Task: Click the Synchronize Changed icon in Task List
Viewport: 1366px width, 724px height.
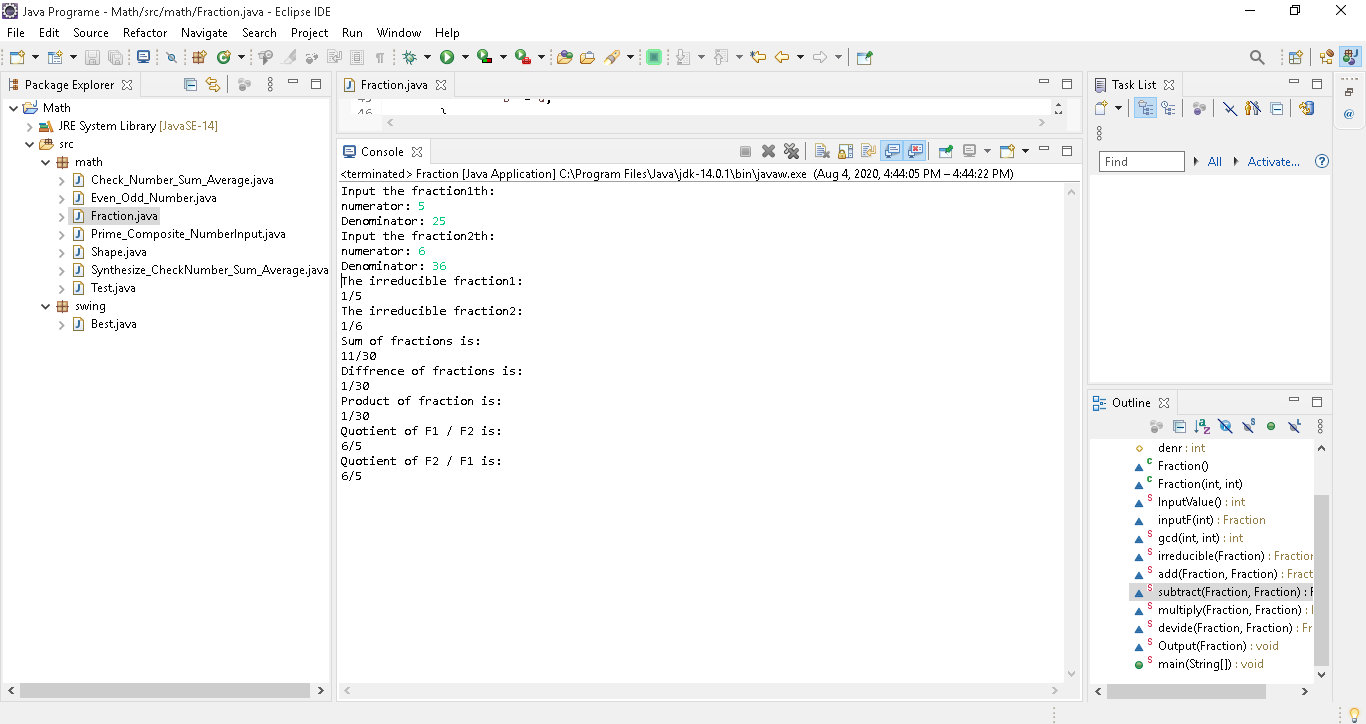Action: [1305, 108]
